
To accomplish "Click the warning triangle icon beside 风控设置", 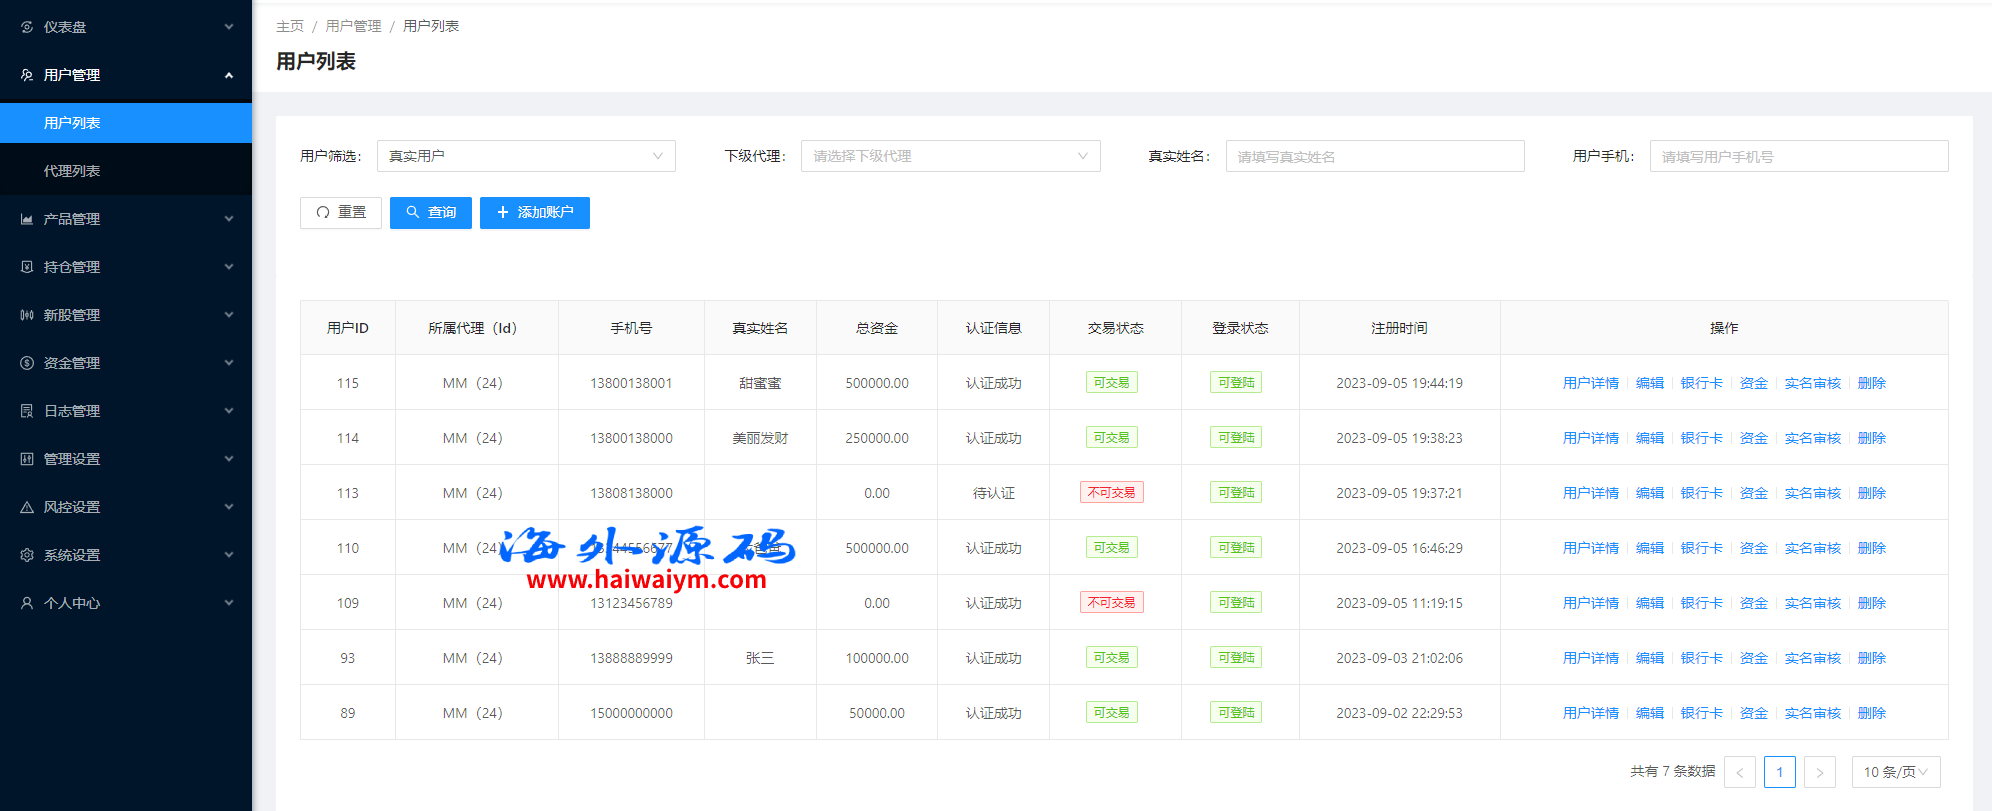I will (27, 507).
